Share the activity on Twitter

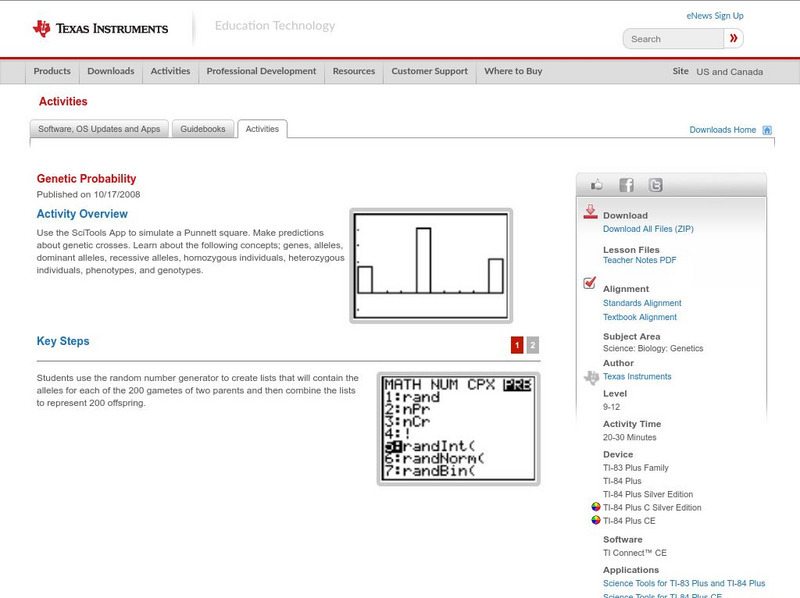tap(655, 185)
